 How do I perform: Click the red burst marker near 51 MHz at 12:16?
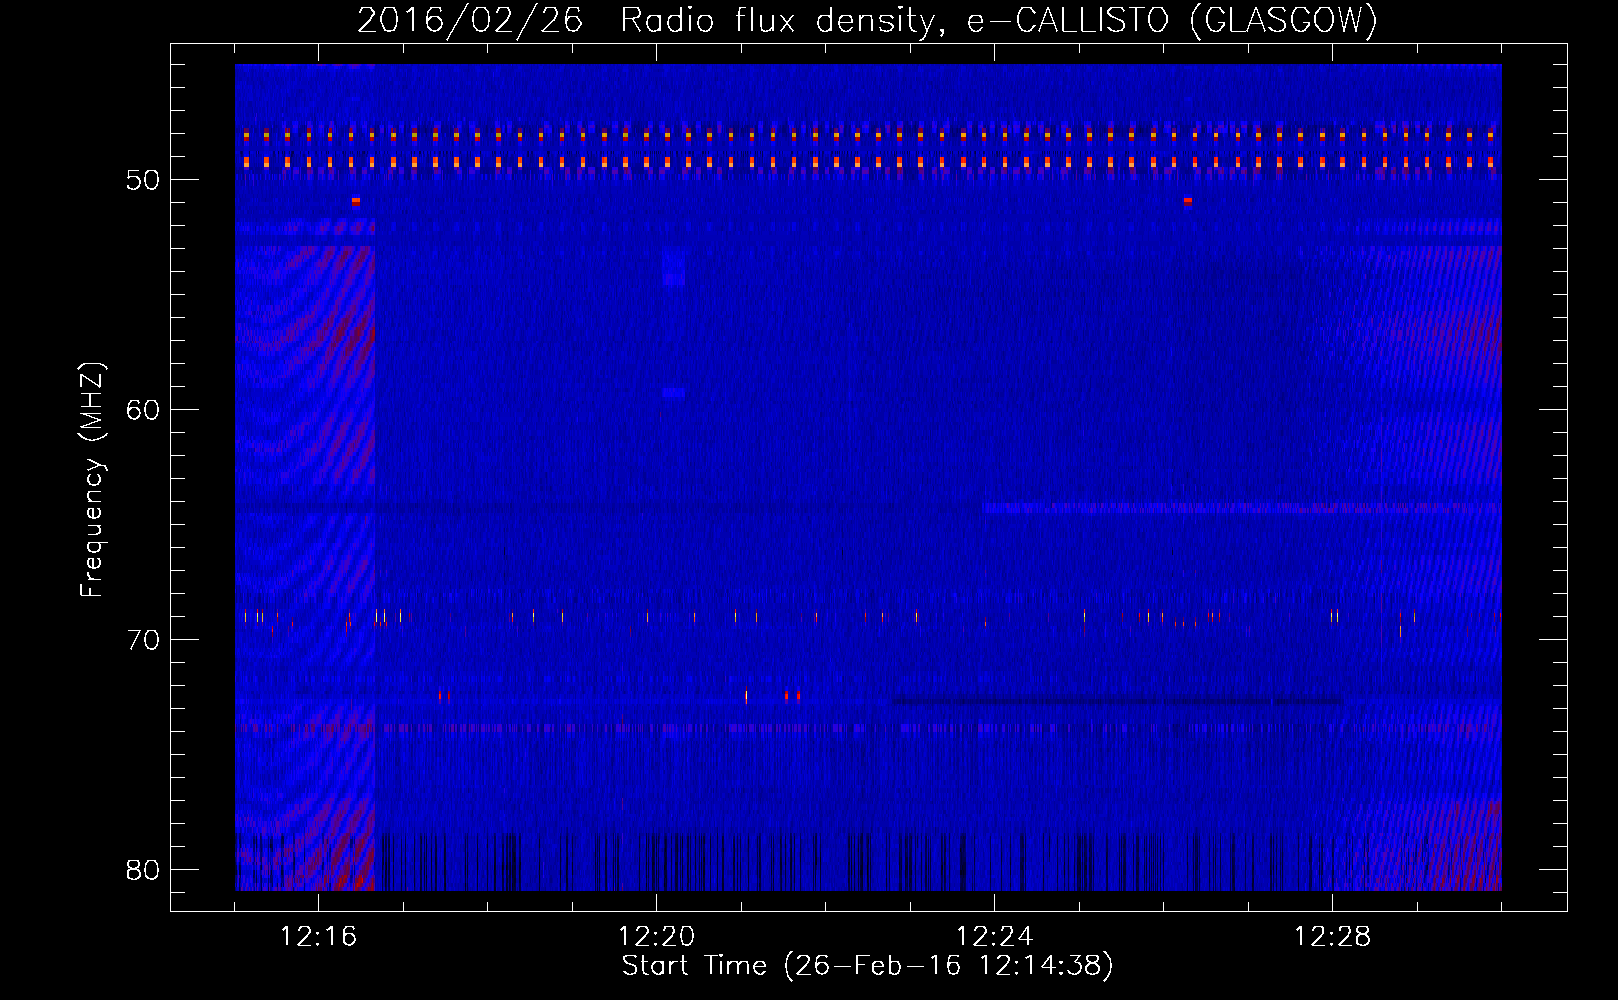click(355, 201)
